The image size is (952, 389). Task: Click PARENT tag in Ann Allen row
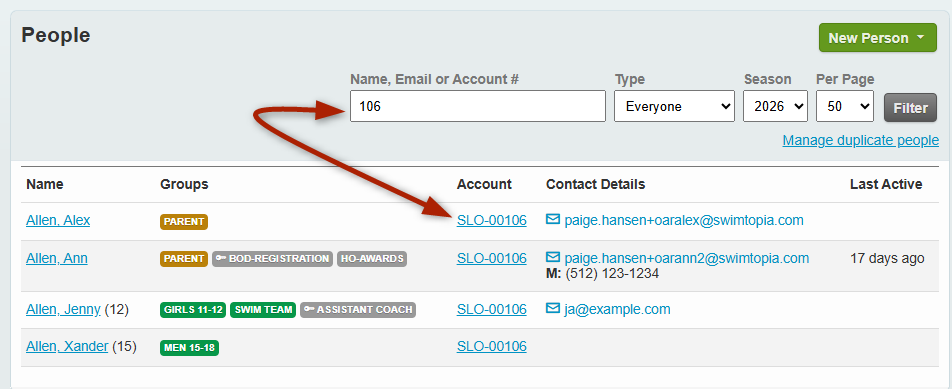tap(184, 259)
